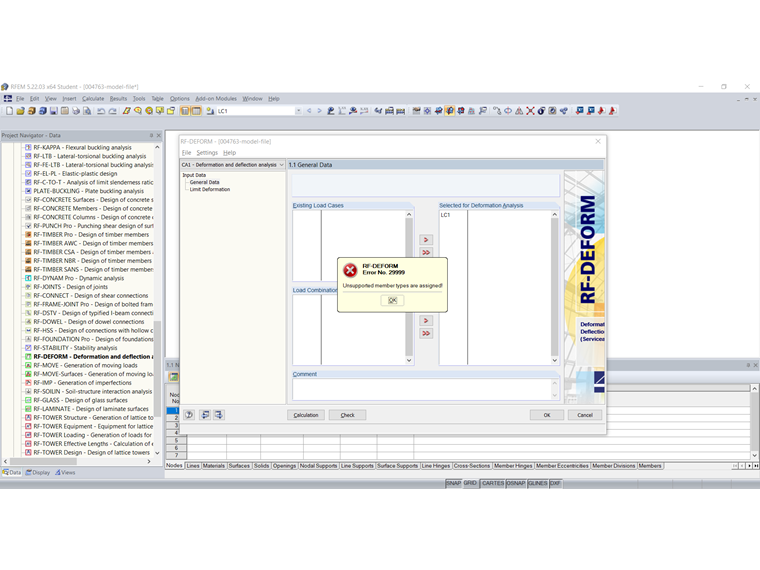Toggle OSNAP in status bar
The height and width of the screenshot is (570, 760).
[516, 483]
